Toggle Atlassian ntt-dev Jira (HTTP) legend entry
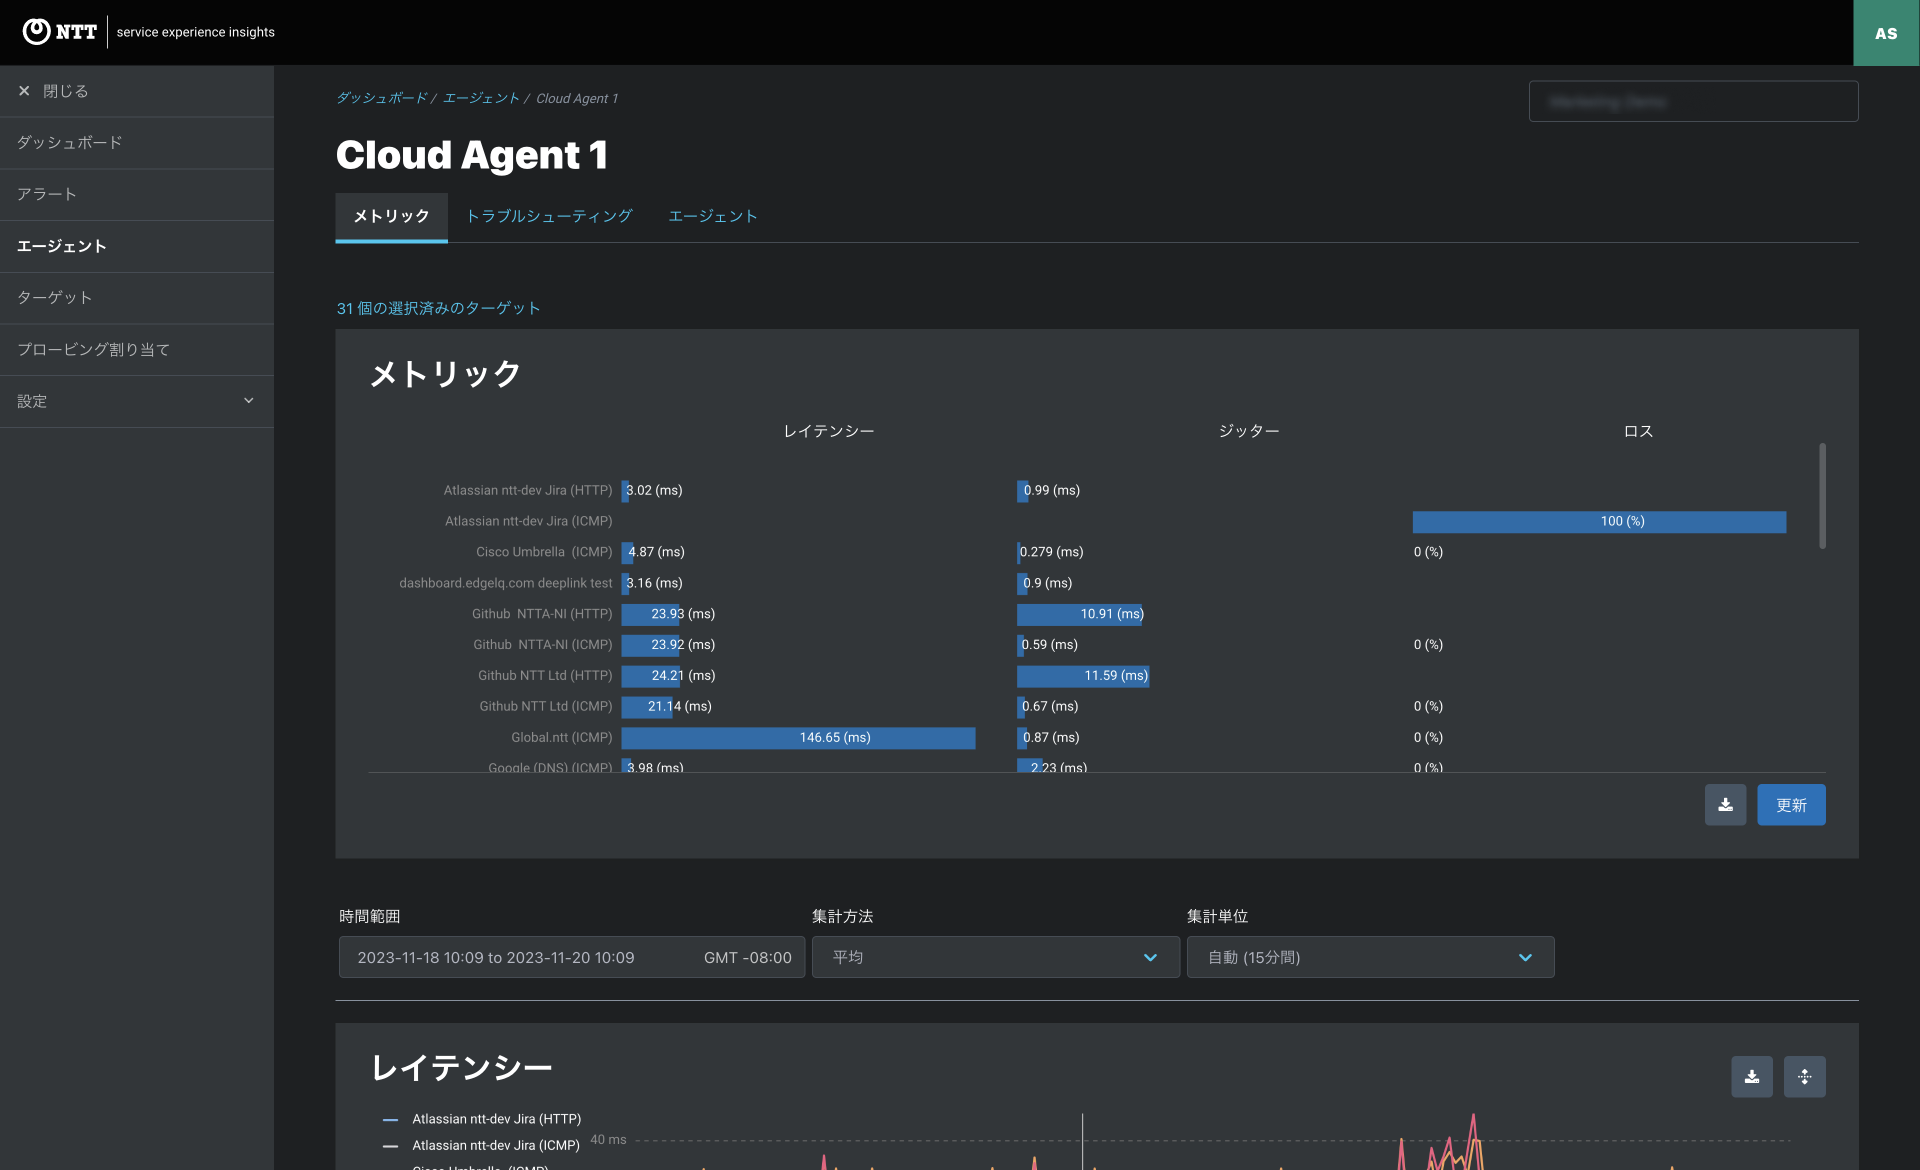The height and width of the screenshot is (1170, 1920). tap(482, 1119)
